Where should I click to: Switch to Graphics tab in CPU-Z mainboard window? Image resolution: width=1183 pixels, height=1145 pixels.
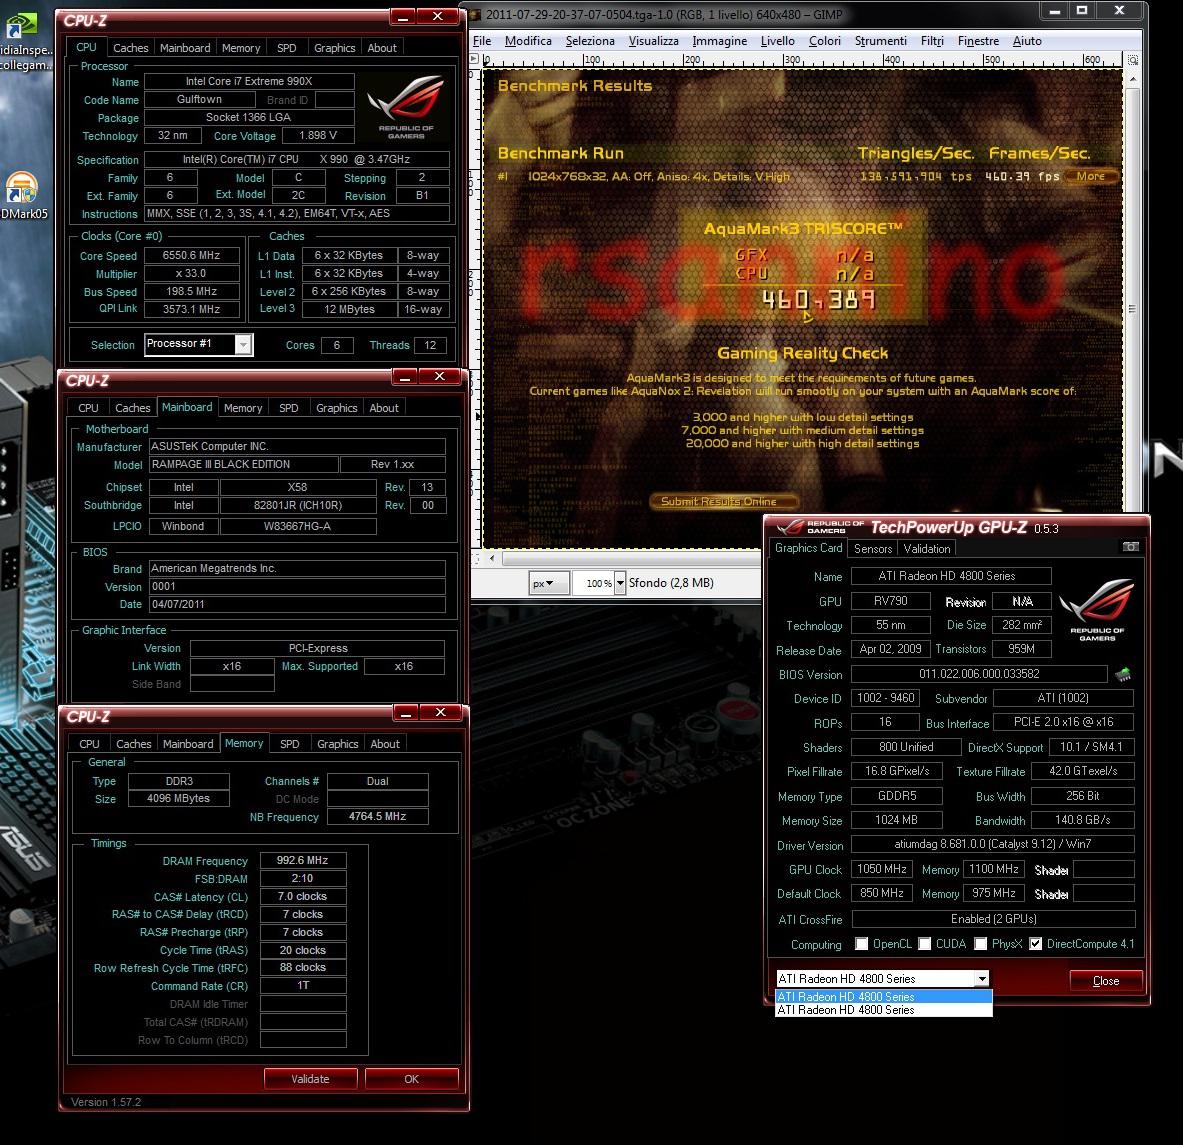tap(336, 408)
